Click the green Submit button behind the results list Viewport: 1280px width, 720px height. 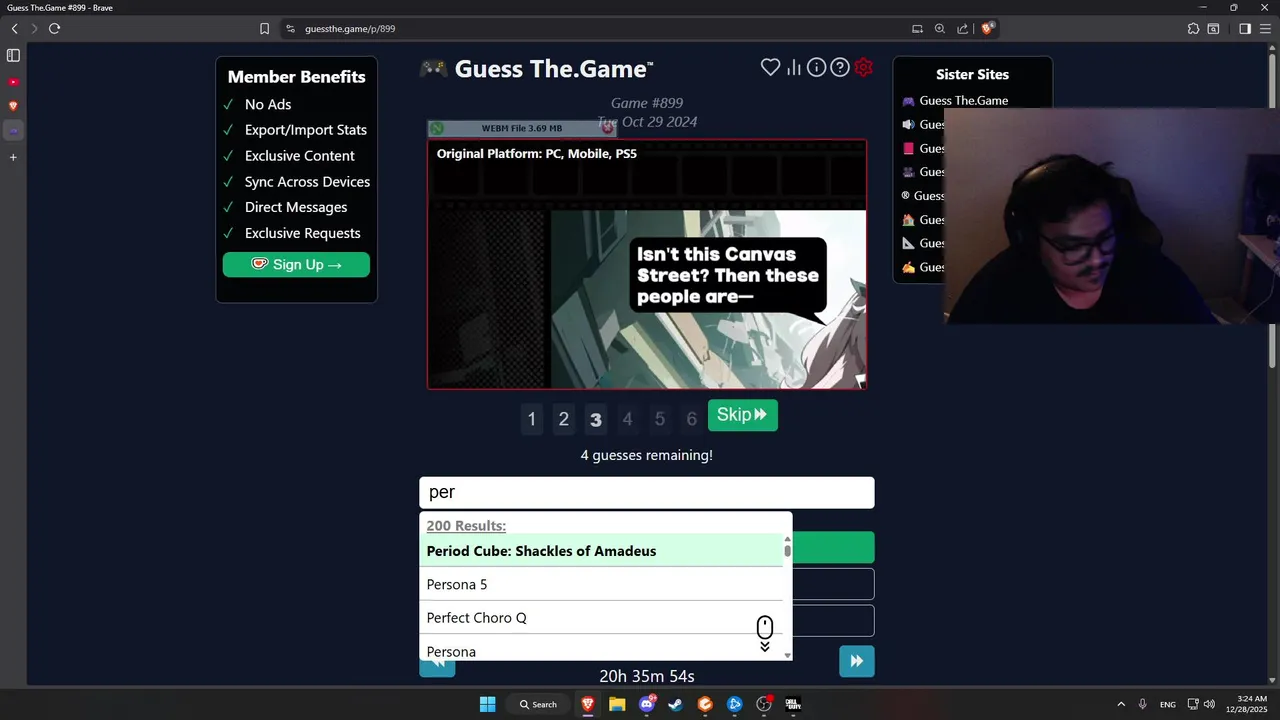[833, 547]
